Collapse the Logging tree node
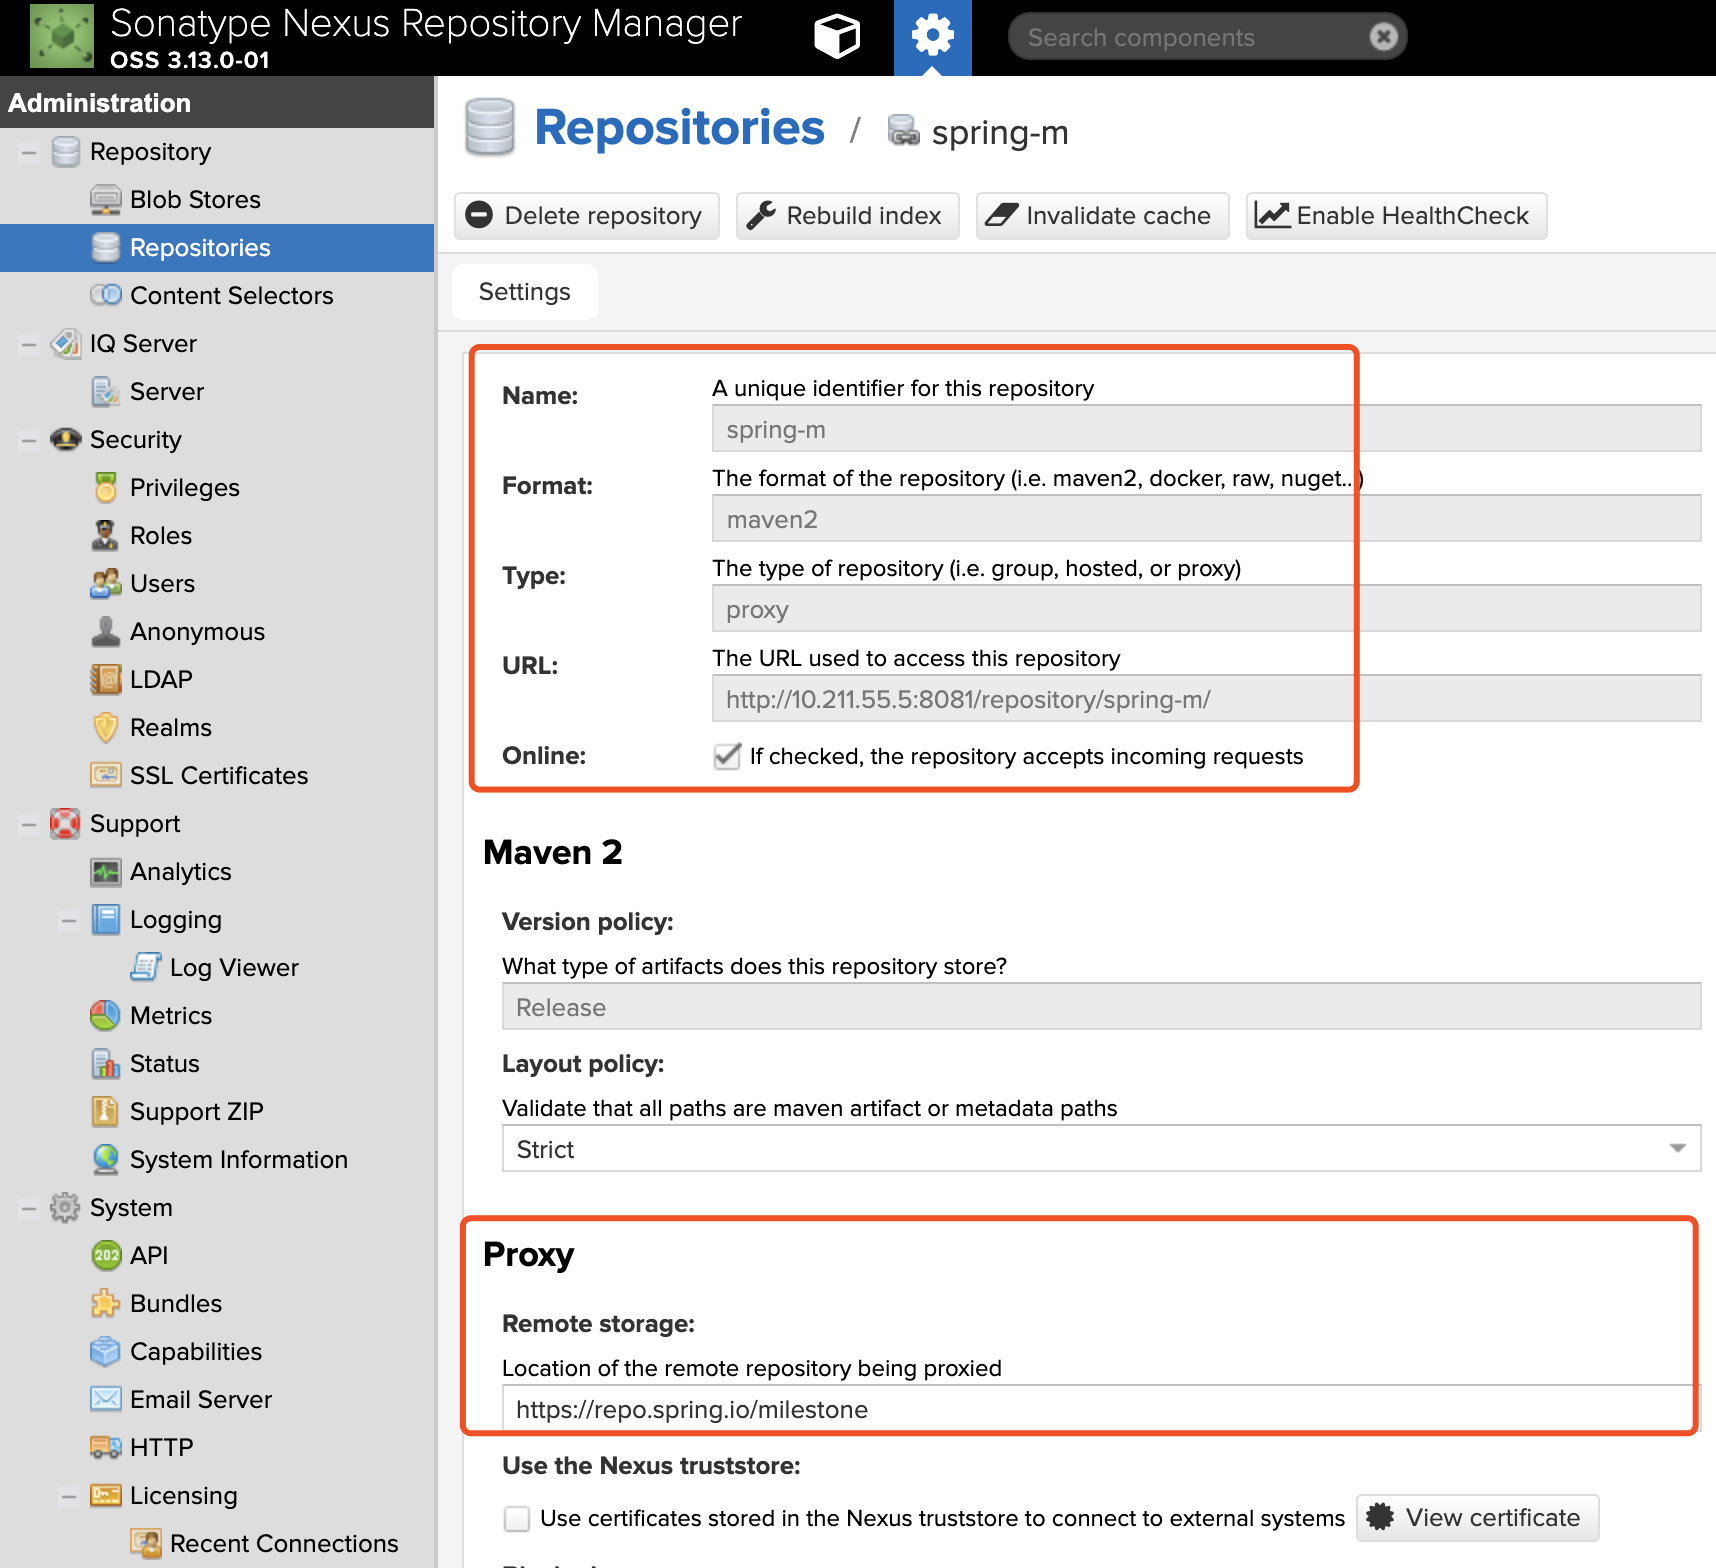The height and width of the screenshot is (1568, 1716). tap(69, 921)
